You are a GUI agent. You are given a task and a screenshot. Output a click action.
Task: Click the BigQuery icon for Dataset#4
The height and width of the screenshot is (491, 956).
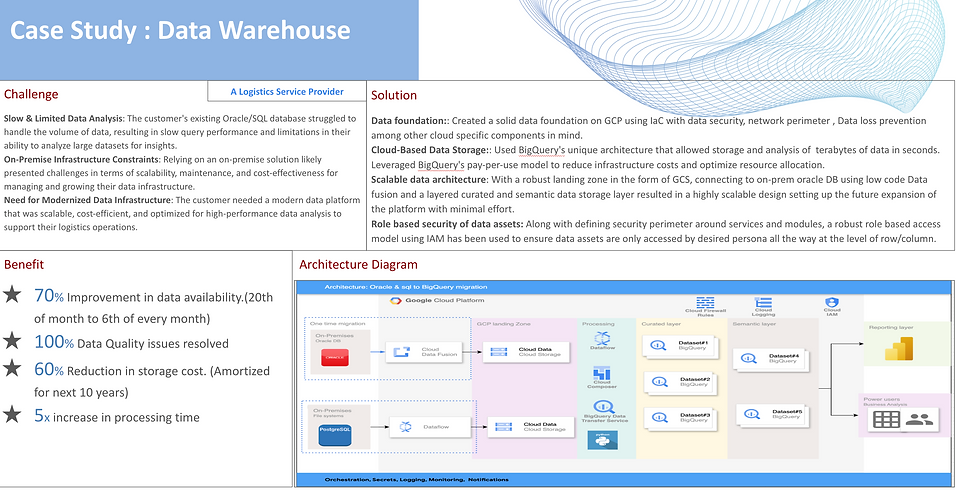[x=749, y=358]
